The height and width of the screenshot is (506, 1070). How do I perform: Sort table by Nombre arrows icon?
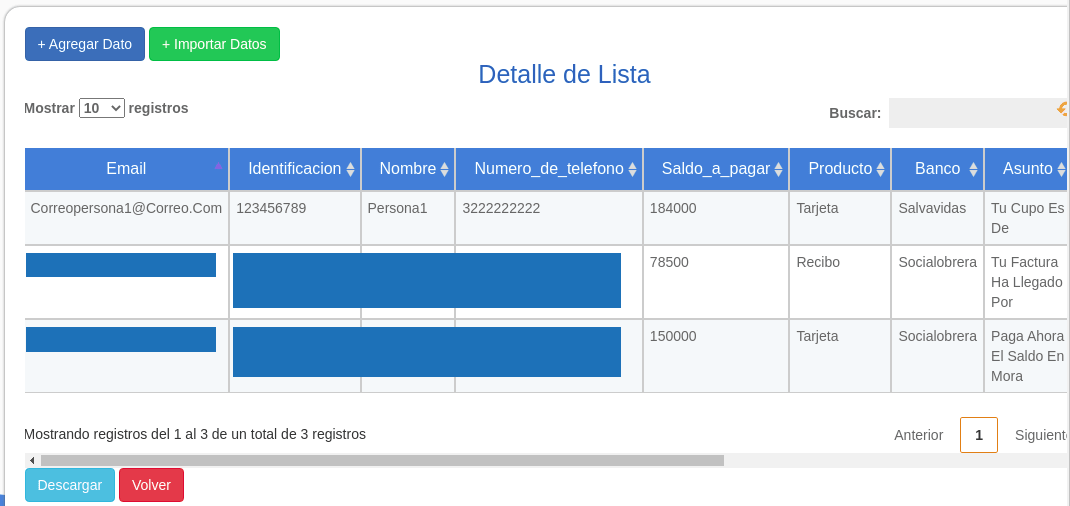(x=444, y=169)
